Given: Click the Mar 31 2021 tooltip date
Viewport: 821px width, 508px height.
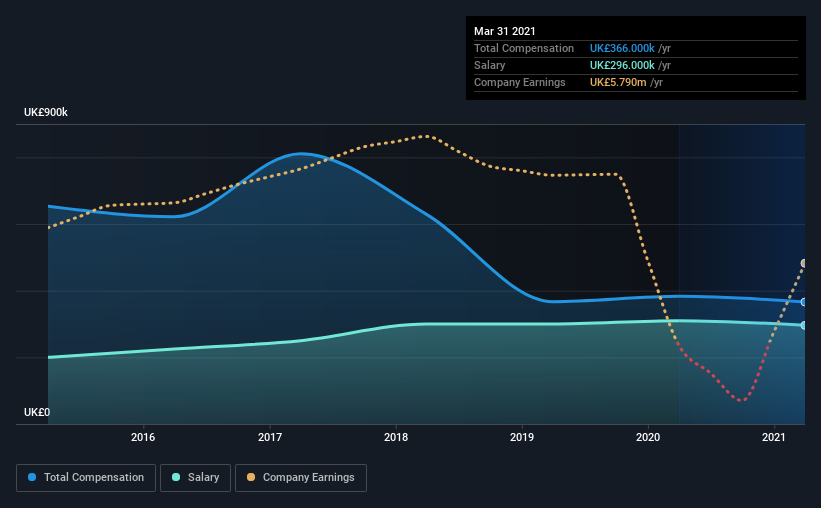Looking at the screenshot, I should coord(505,31).
